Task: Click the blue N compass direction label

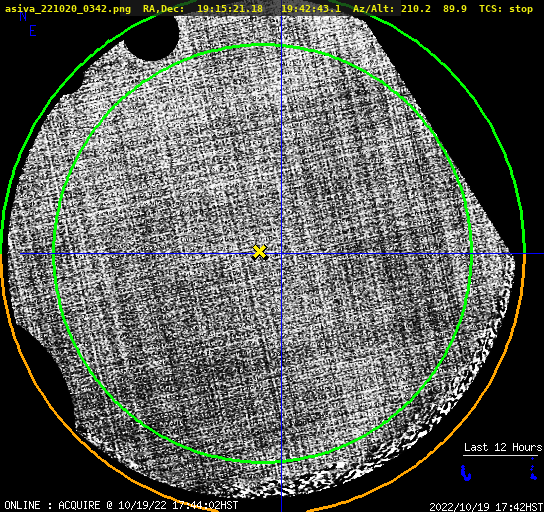Action: [23, 16]
